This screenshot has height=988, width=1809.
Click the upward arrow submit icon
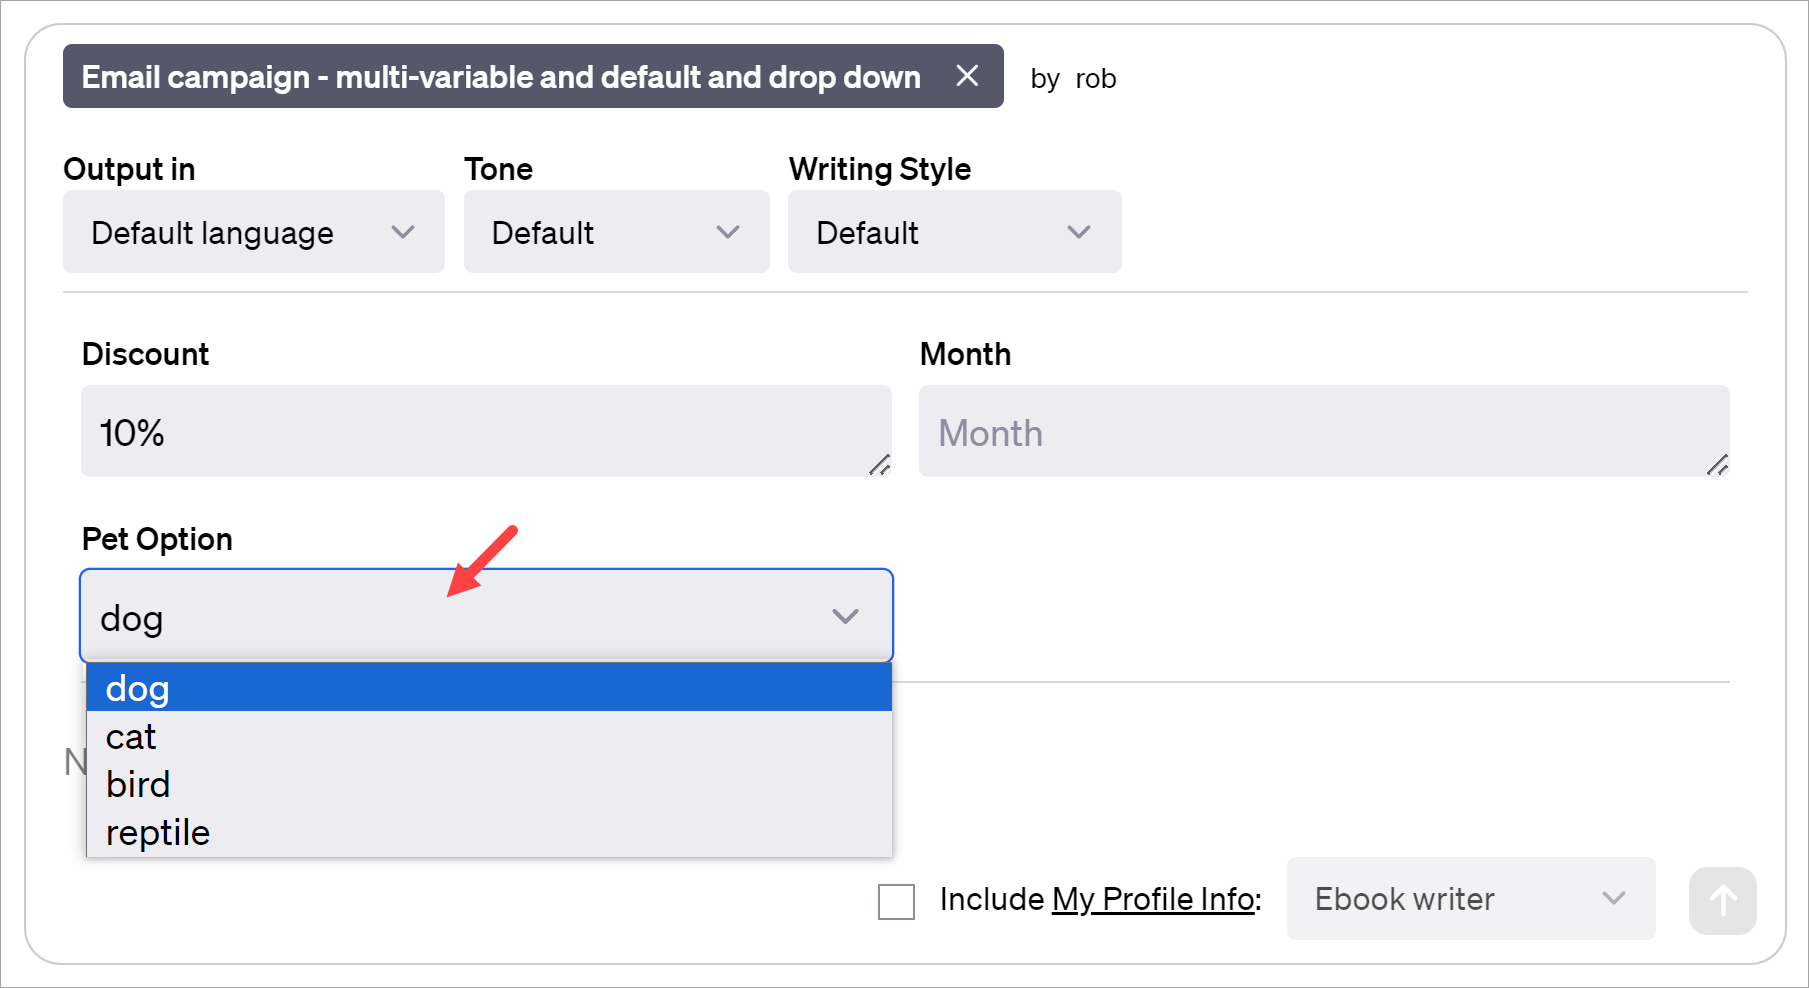(x=1722, y=900)
